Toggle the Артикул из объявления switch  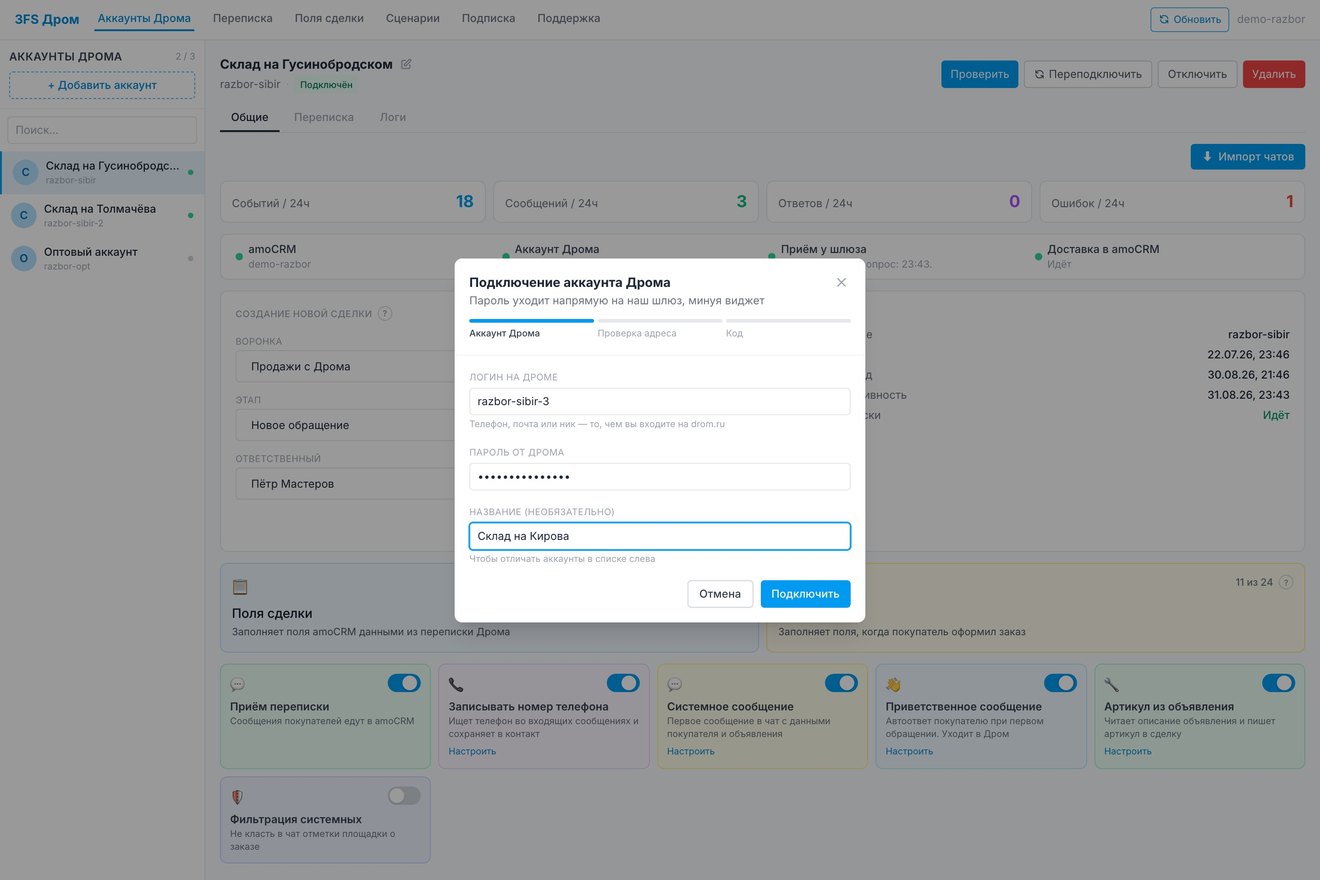1278,683
